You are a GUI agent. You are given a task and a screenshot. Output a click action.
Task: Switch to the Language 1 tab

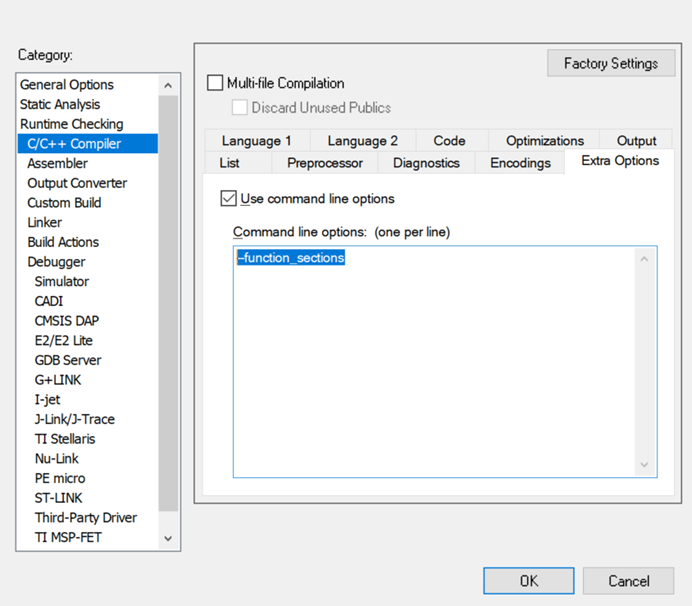[x=256, y=141]
